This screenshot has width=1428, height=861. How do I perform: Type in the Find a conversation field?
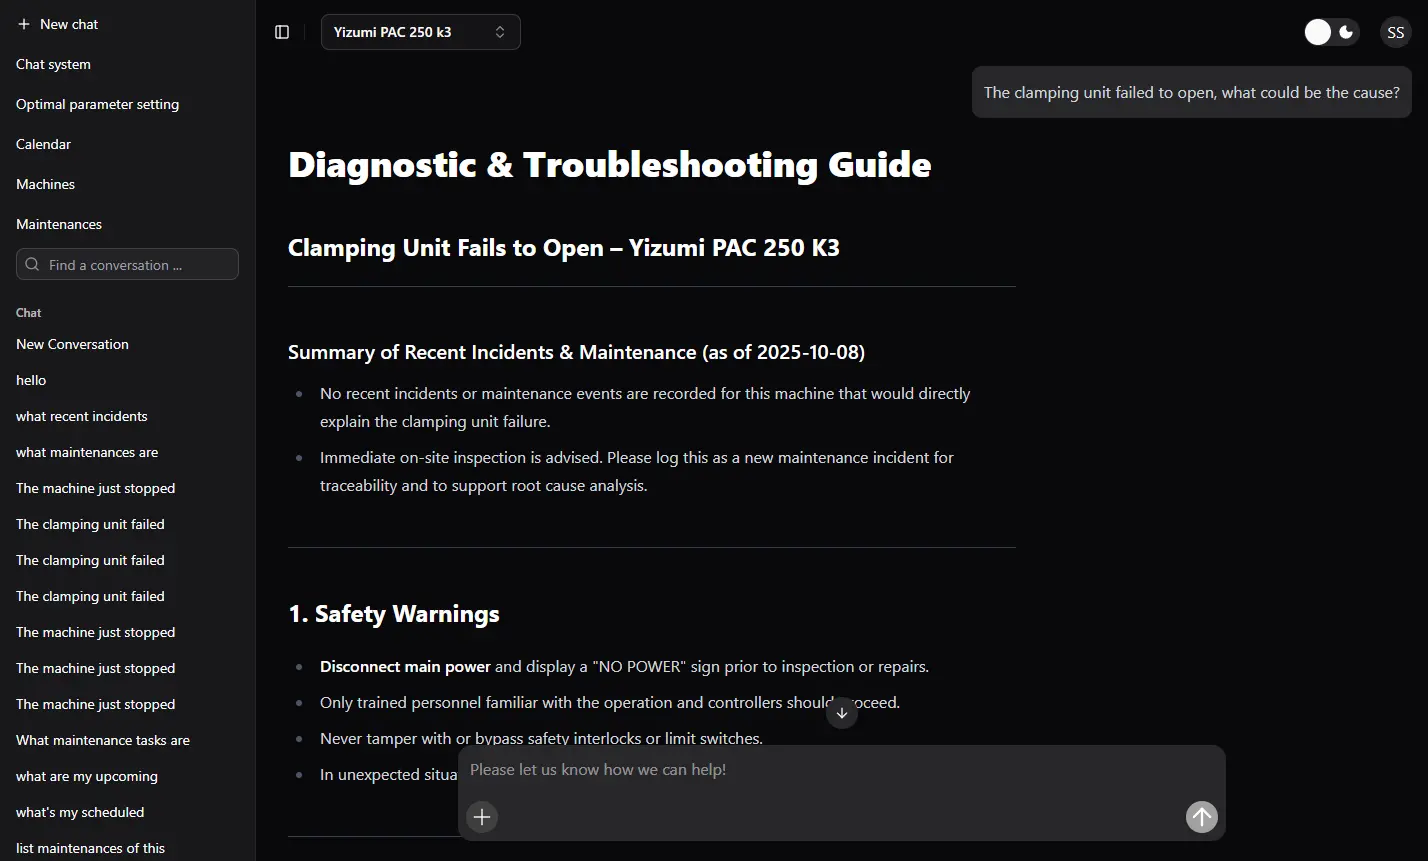coord(135,265)
